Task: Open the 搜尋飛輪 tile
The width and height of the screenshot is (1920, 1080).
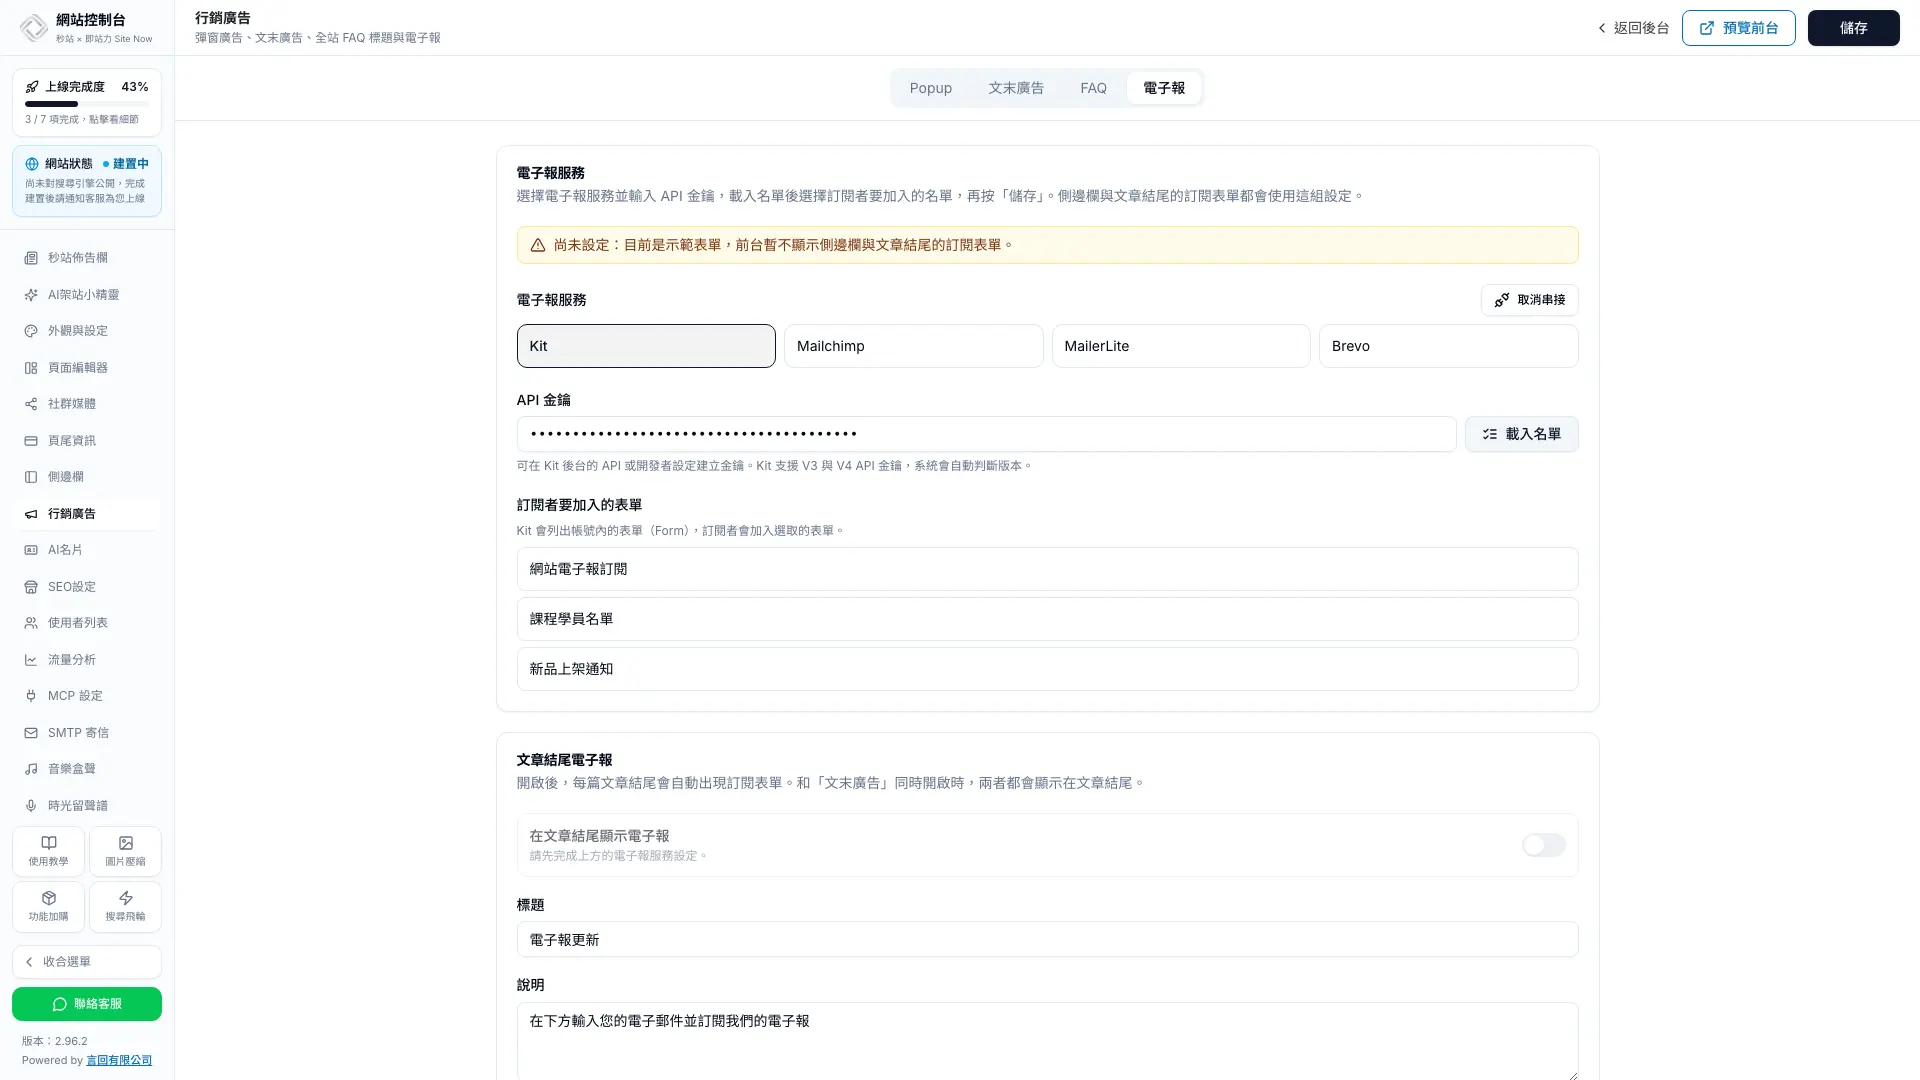Action: [125, 906]
